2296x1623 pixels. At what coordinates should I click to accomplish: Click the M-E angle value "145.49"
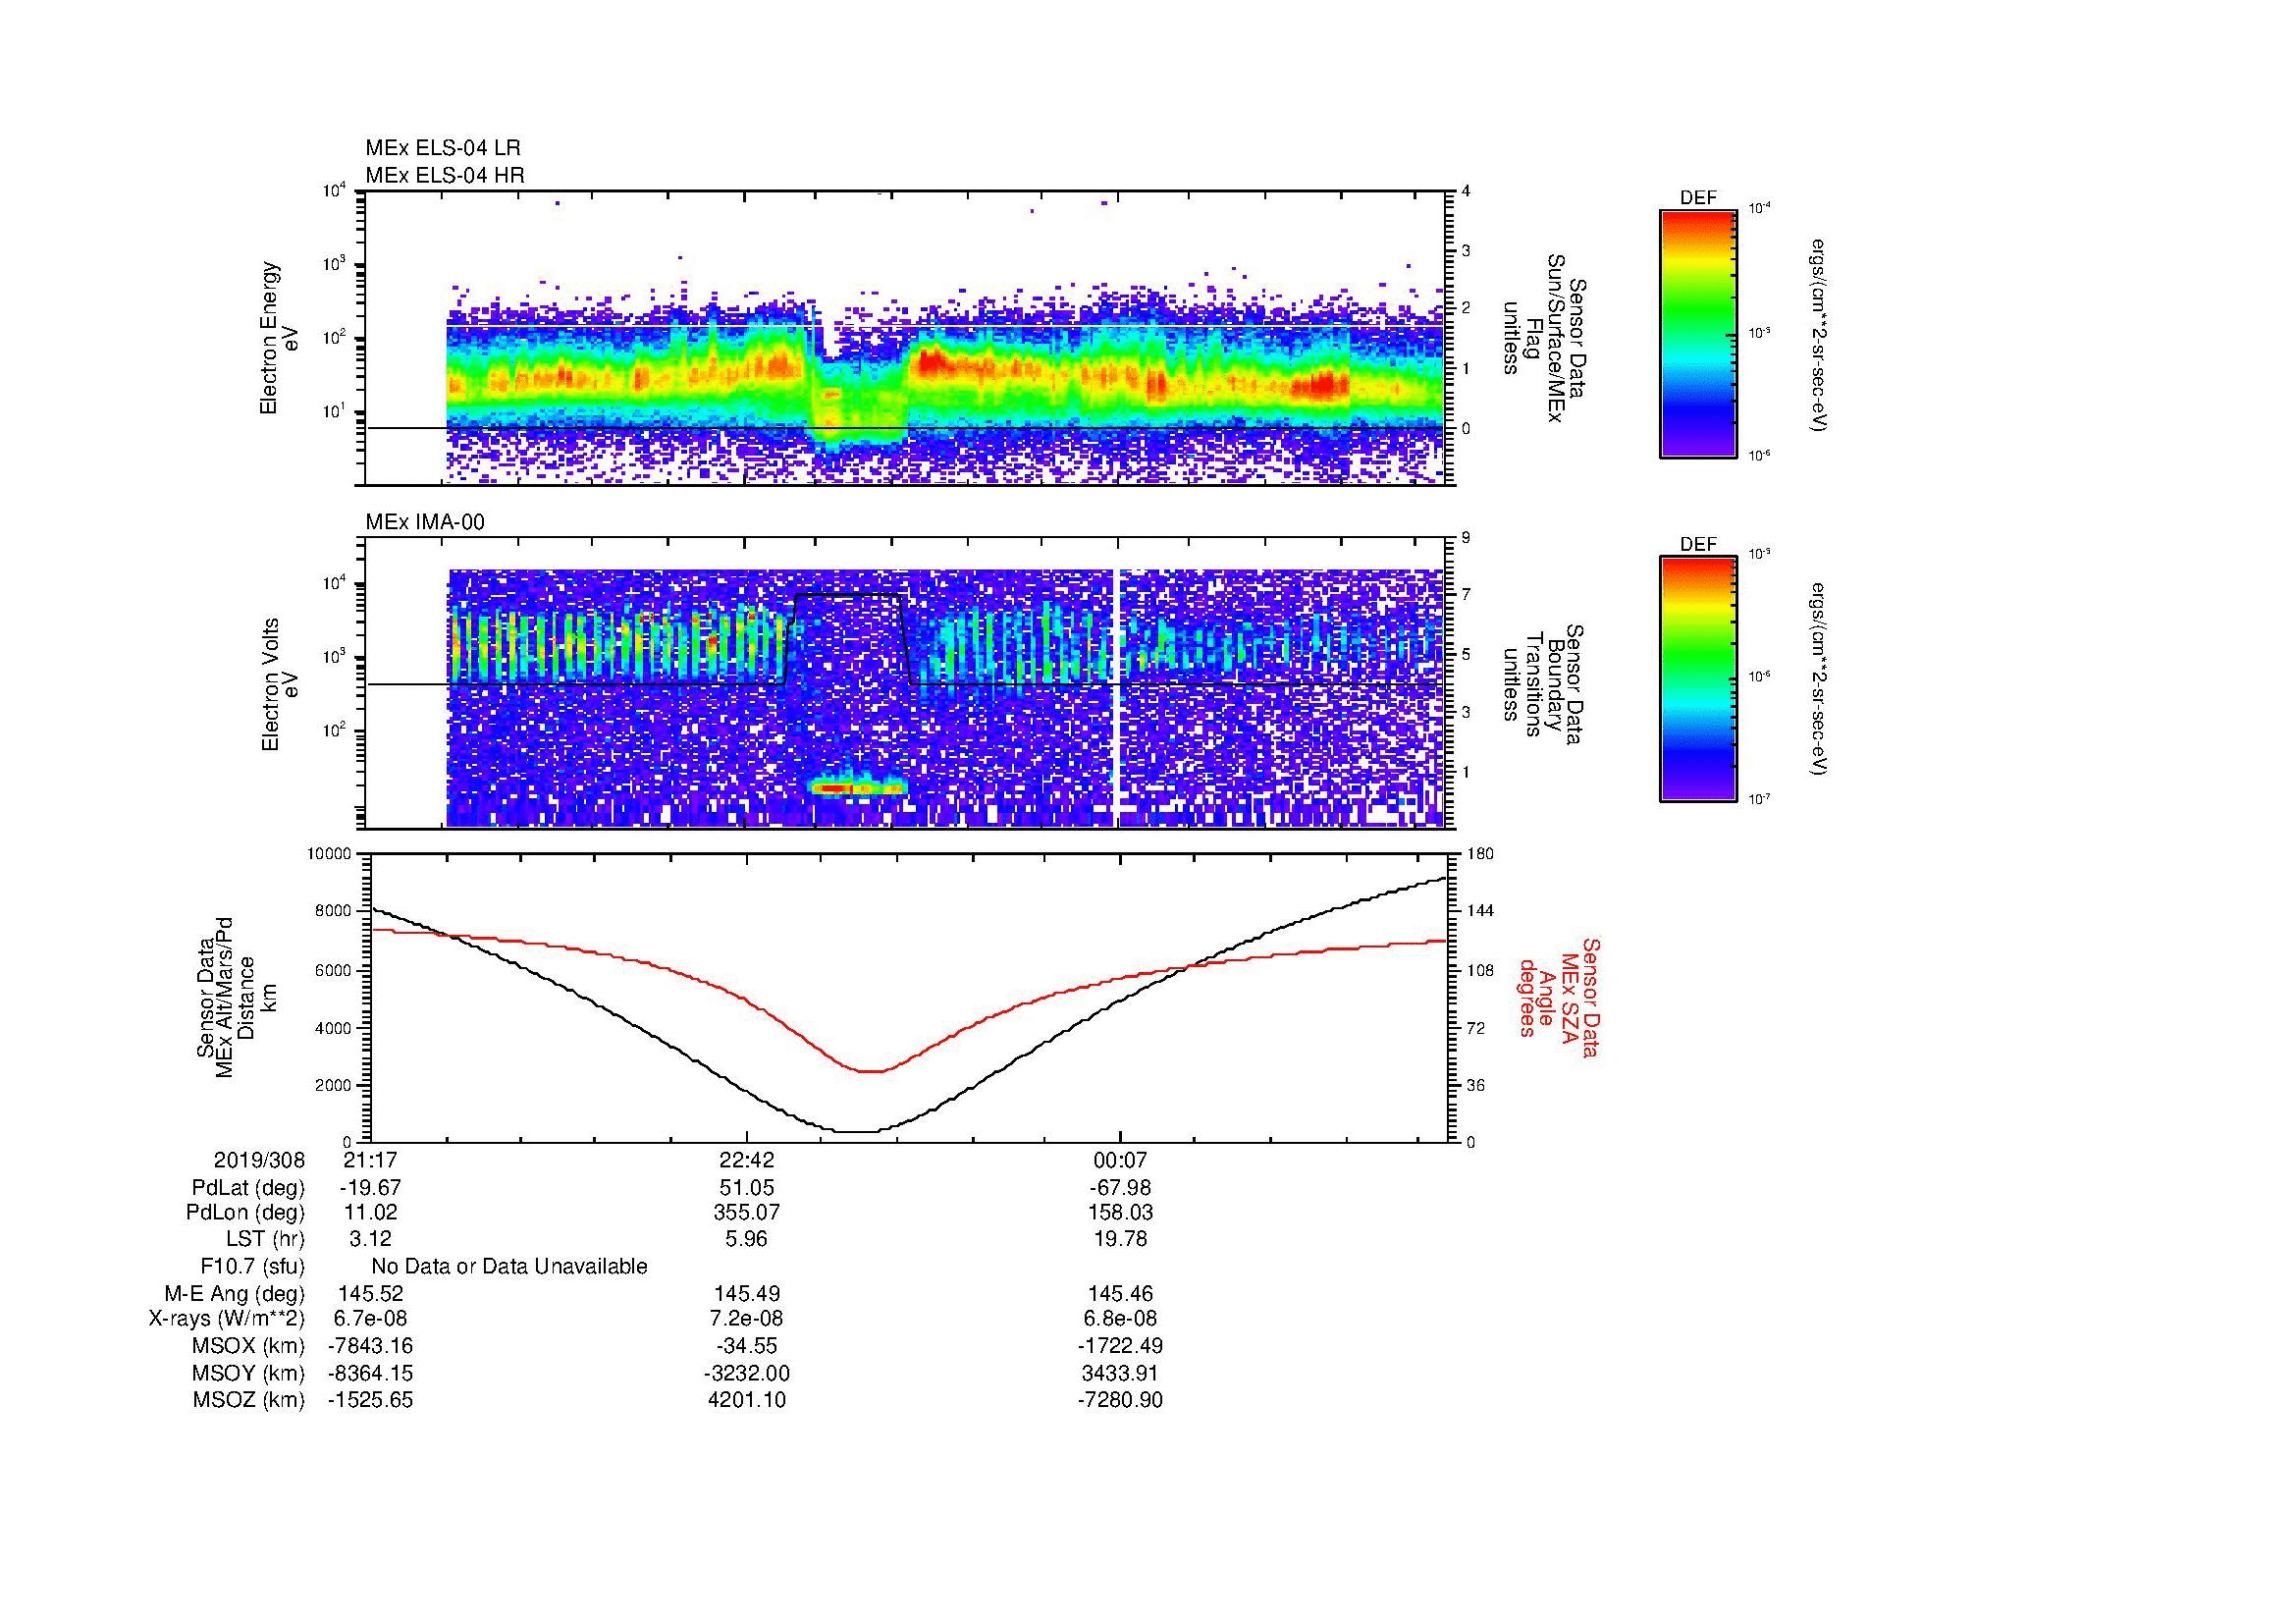[746, 1294]
